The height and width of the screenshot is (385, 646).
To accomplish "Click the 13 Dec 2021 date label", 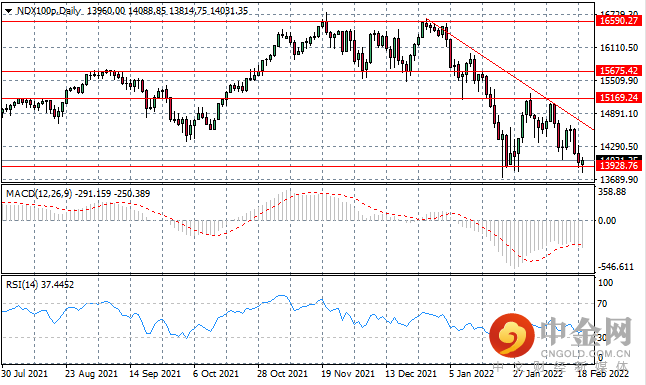I will click(411, 373).
